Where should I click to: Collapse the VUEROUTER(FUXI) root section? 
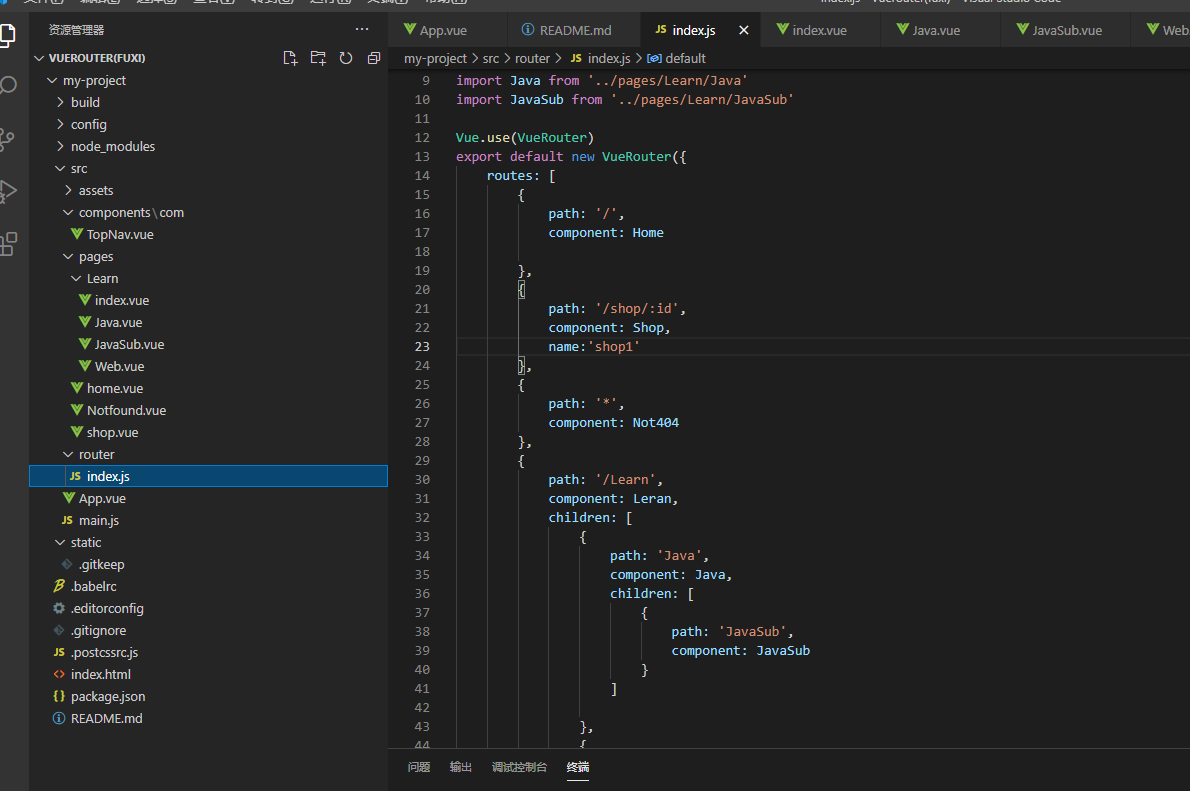39,58
